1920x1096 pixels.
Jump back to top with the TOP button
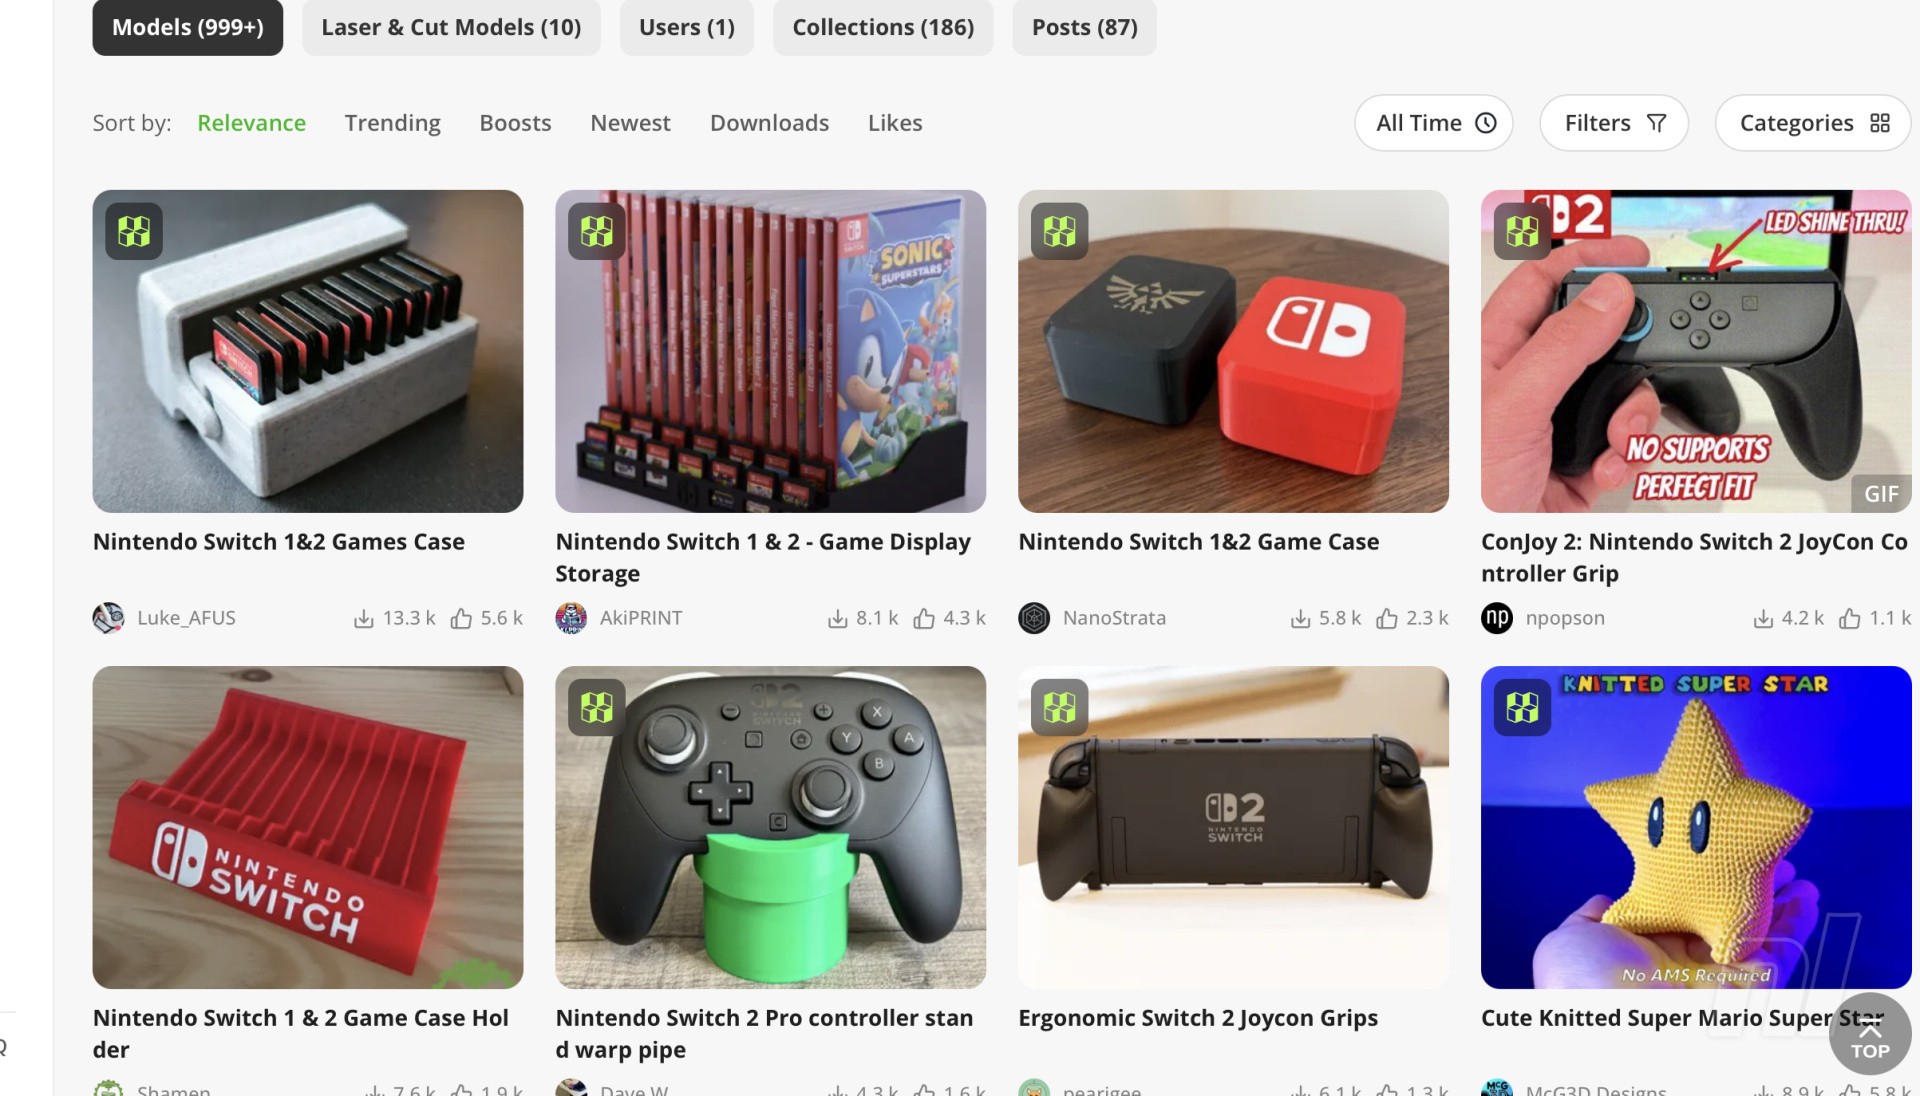1870,1034
